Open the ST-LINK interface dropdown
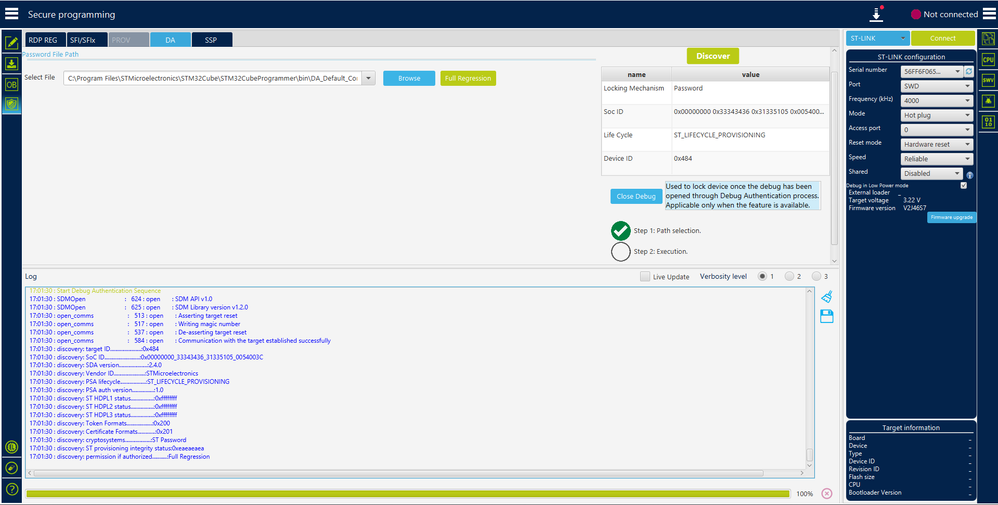The height and width of the screenshot is (505, 998). tap(878, 38)
